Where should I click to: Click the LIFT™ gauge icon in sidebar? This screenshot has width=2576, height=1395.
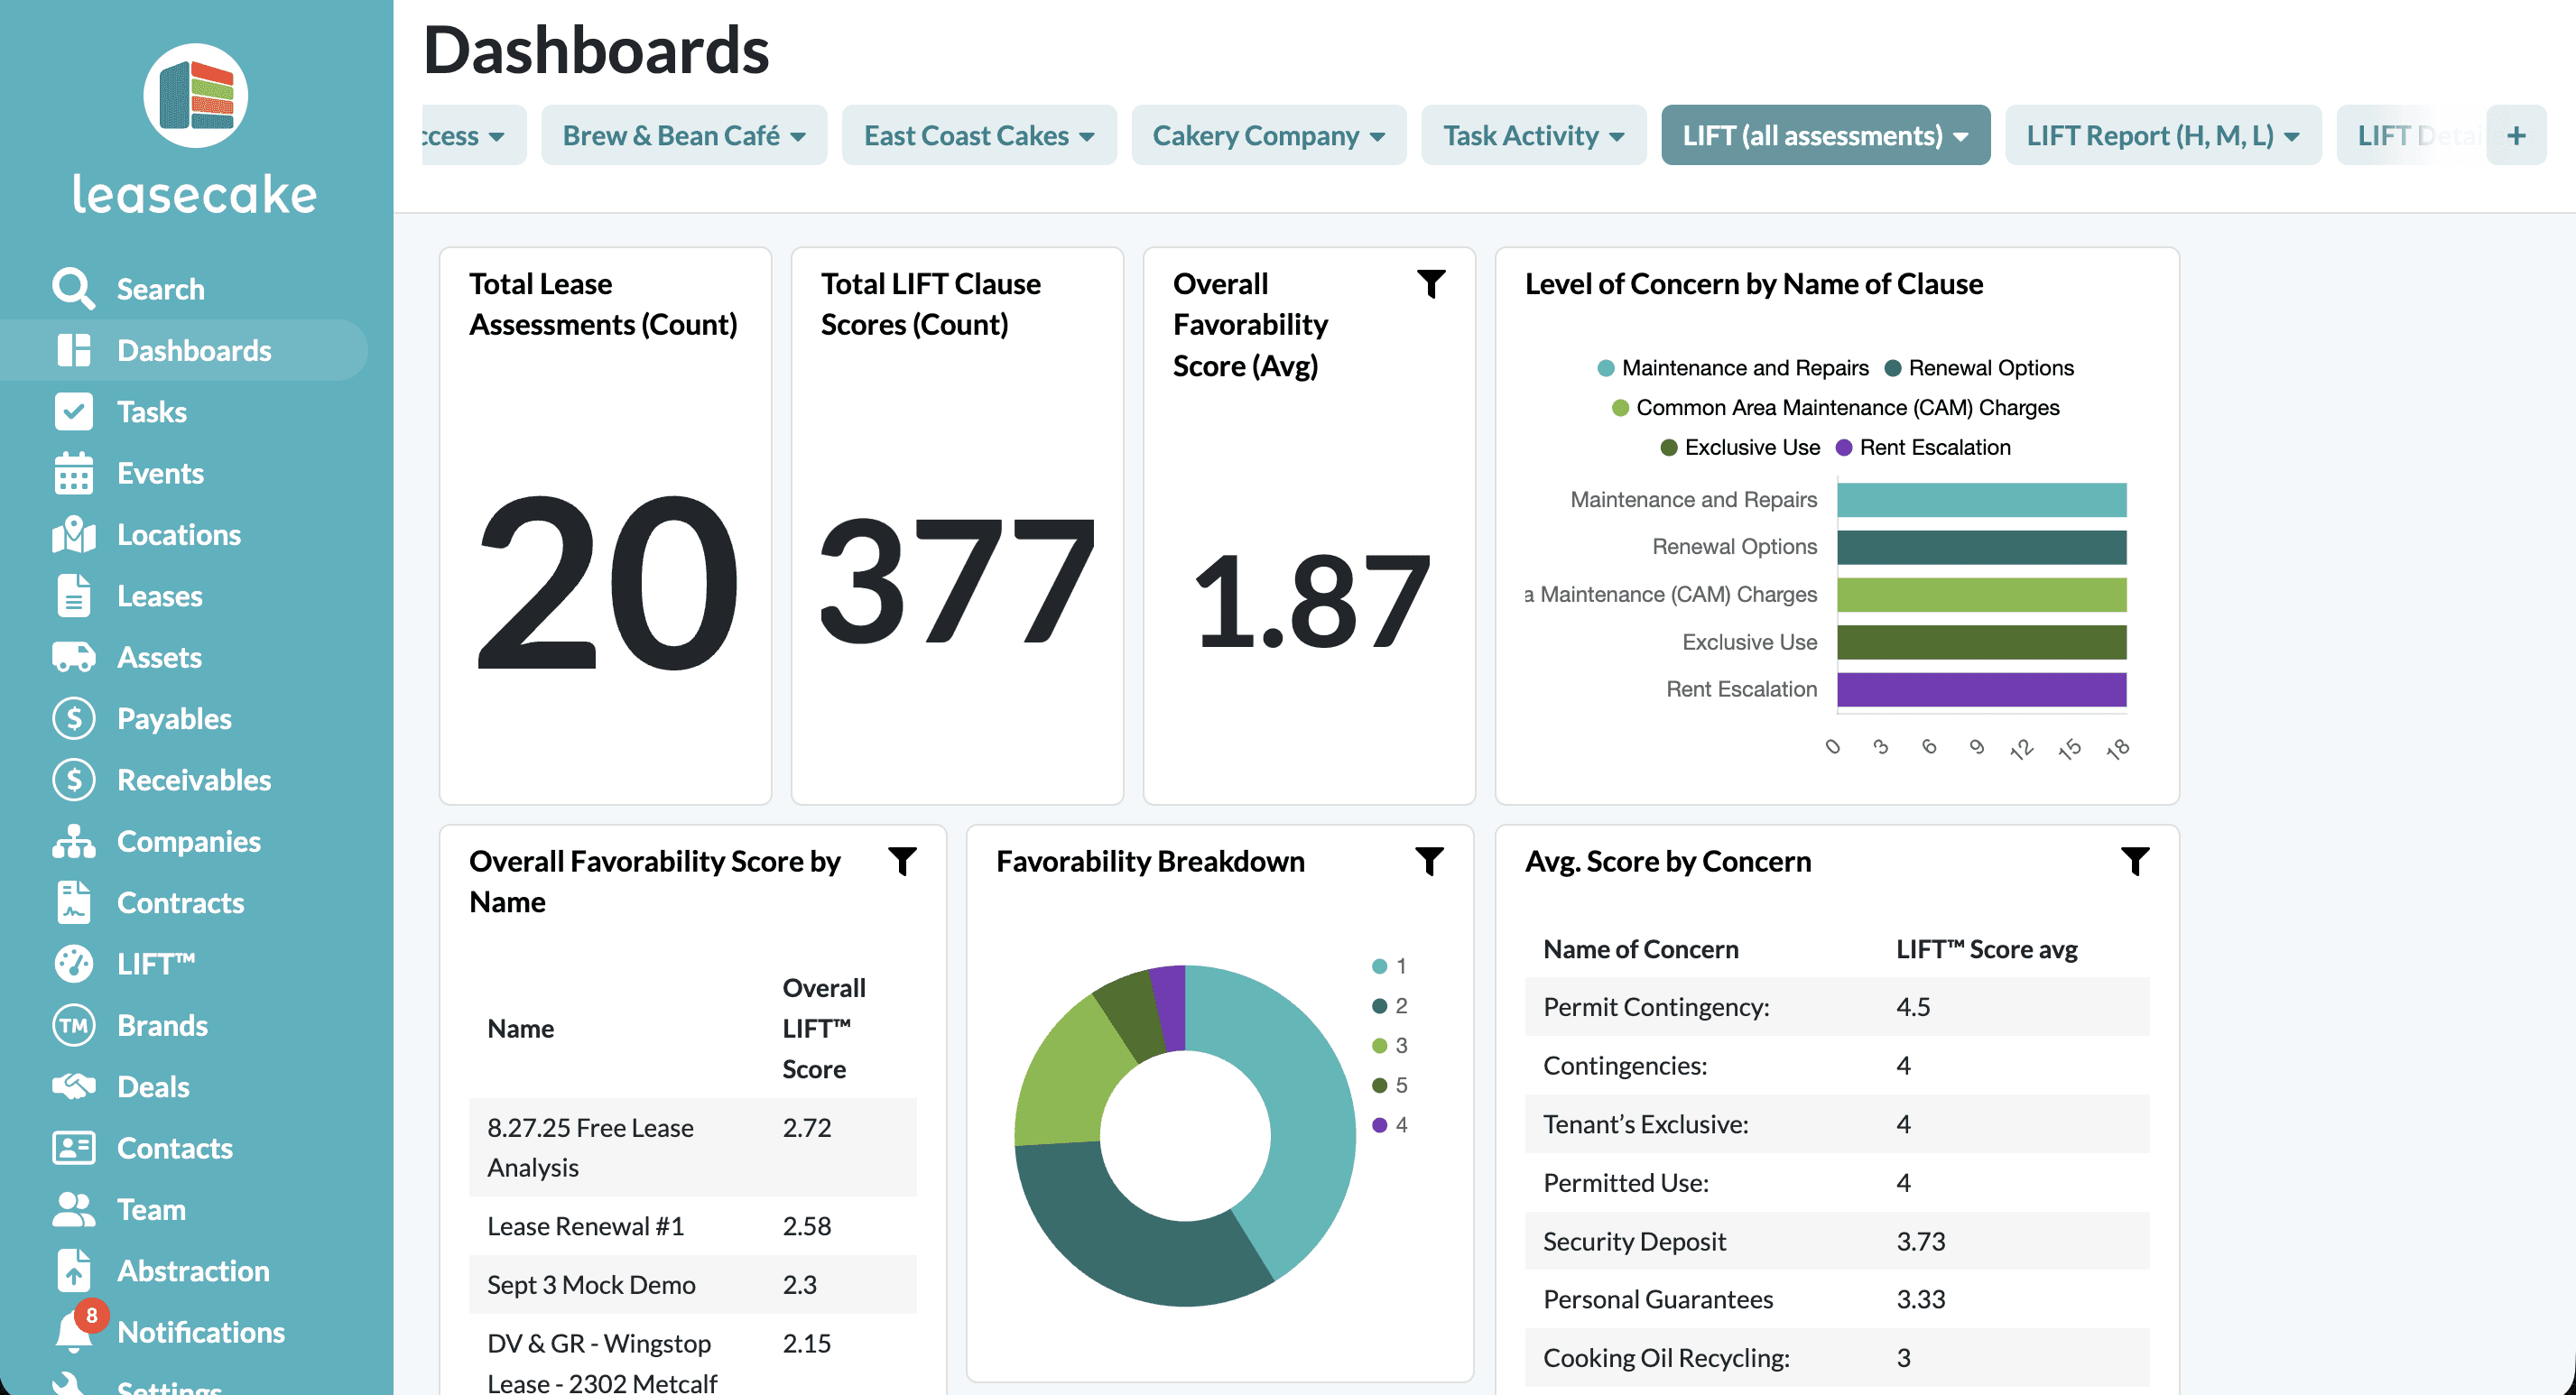point(73,964)
